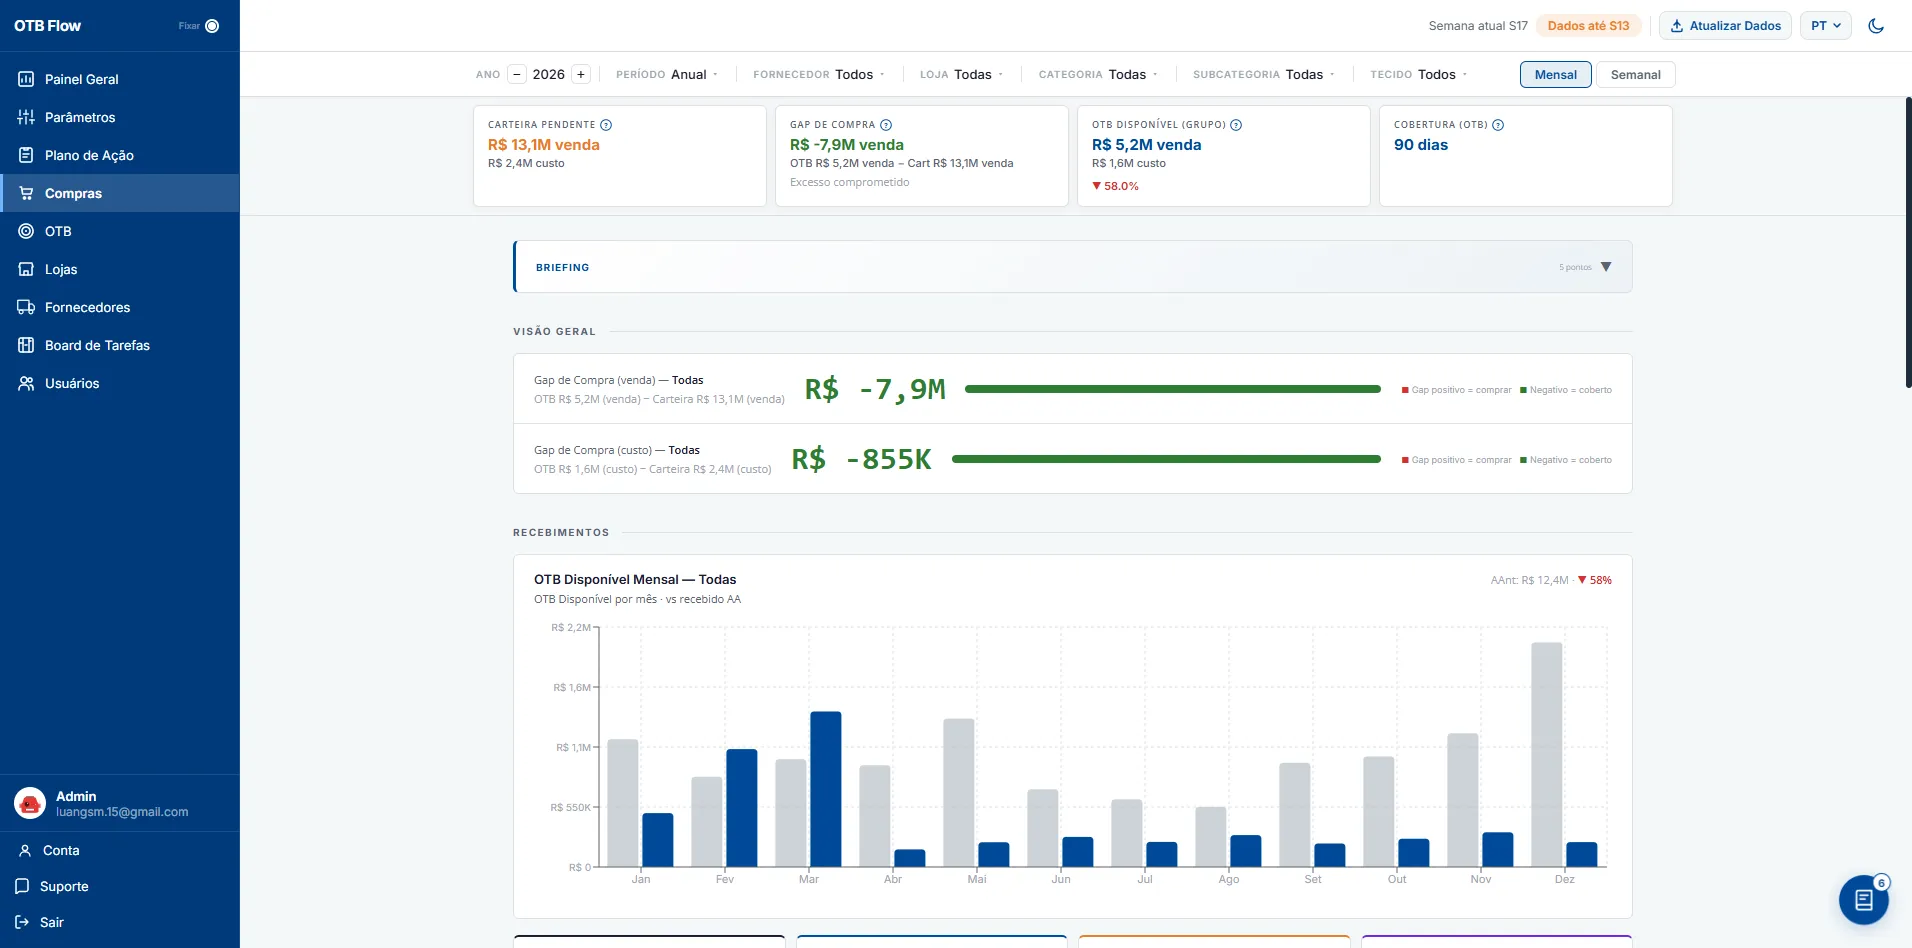Click the Plano de Ação clipboard icon
1912x948 pixels.
26,155
